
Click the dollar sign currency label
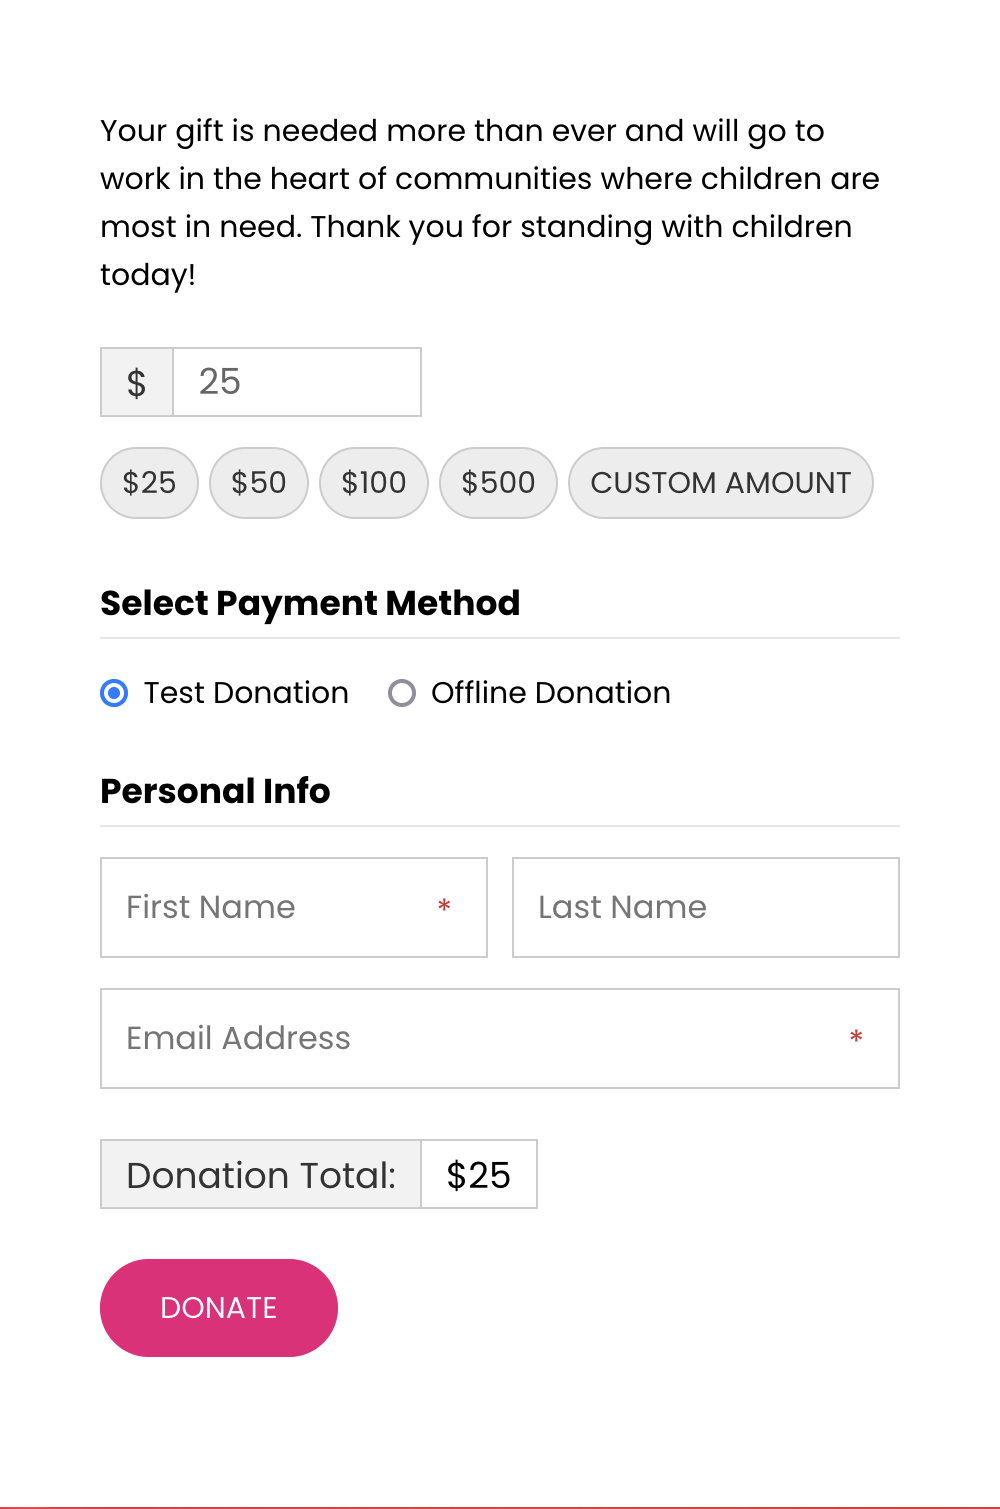click(x=137, y=382)
